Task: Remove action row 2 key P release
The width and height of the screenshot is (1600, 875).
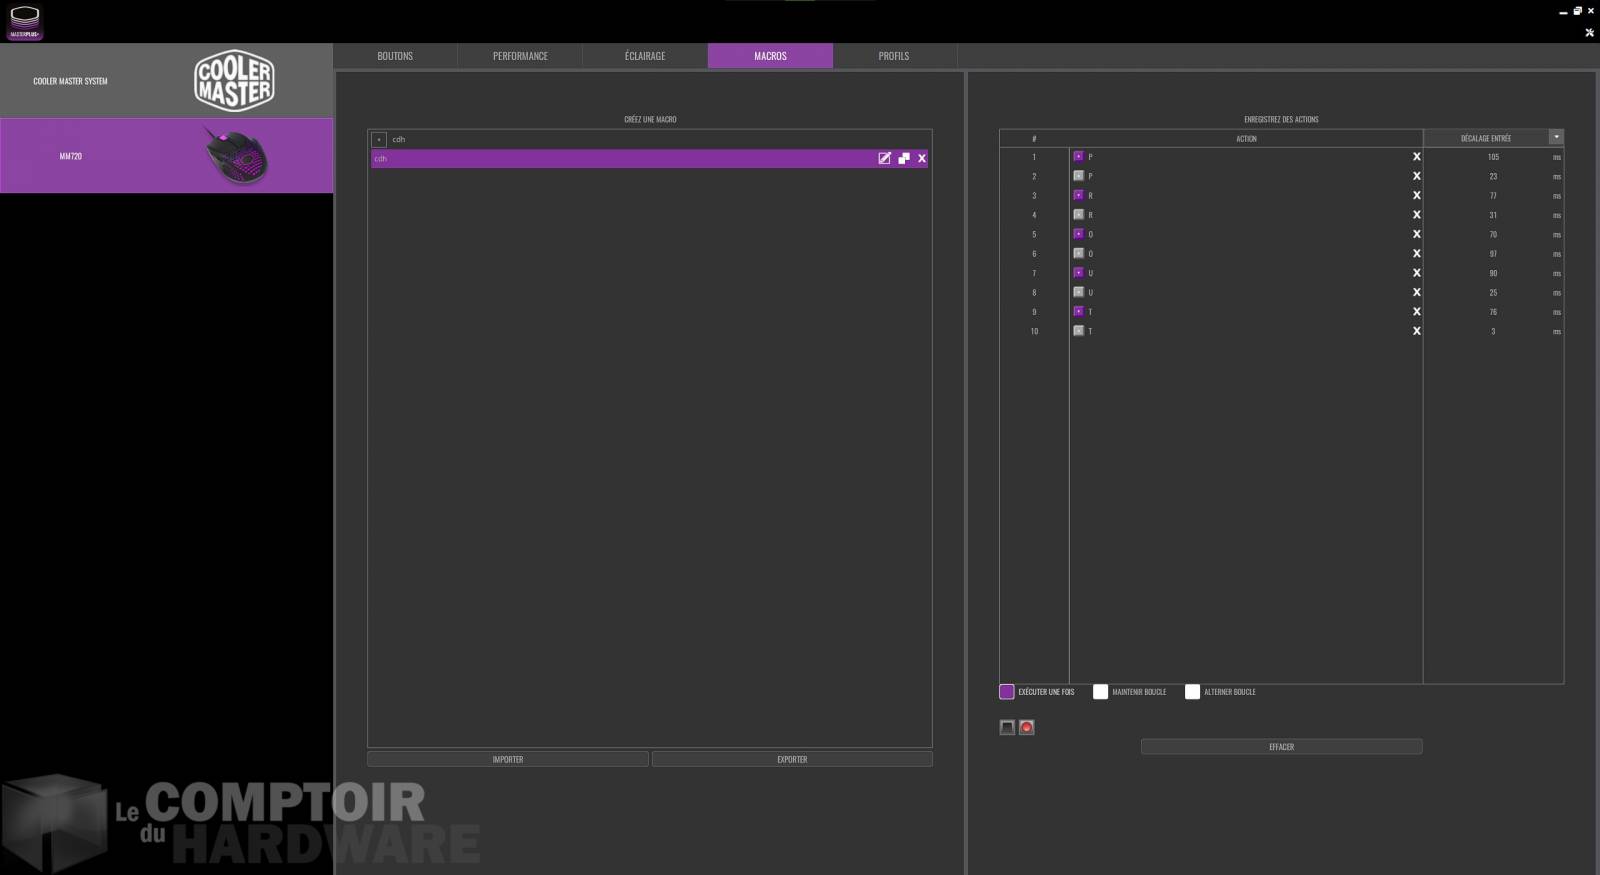Action: click(1416, 176)
